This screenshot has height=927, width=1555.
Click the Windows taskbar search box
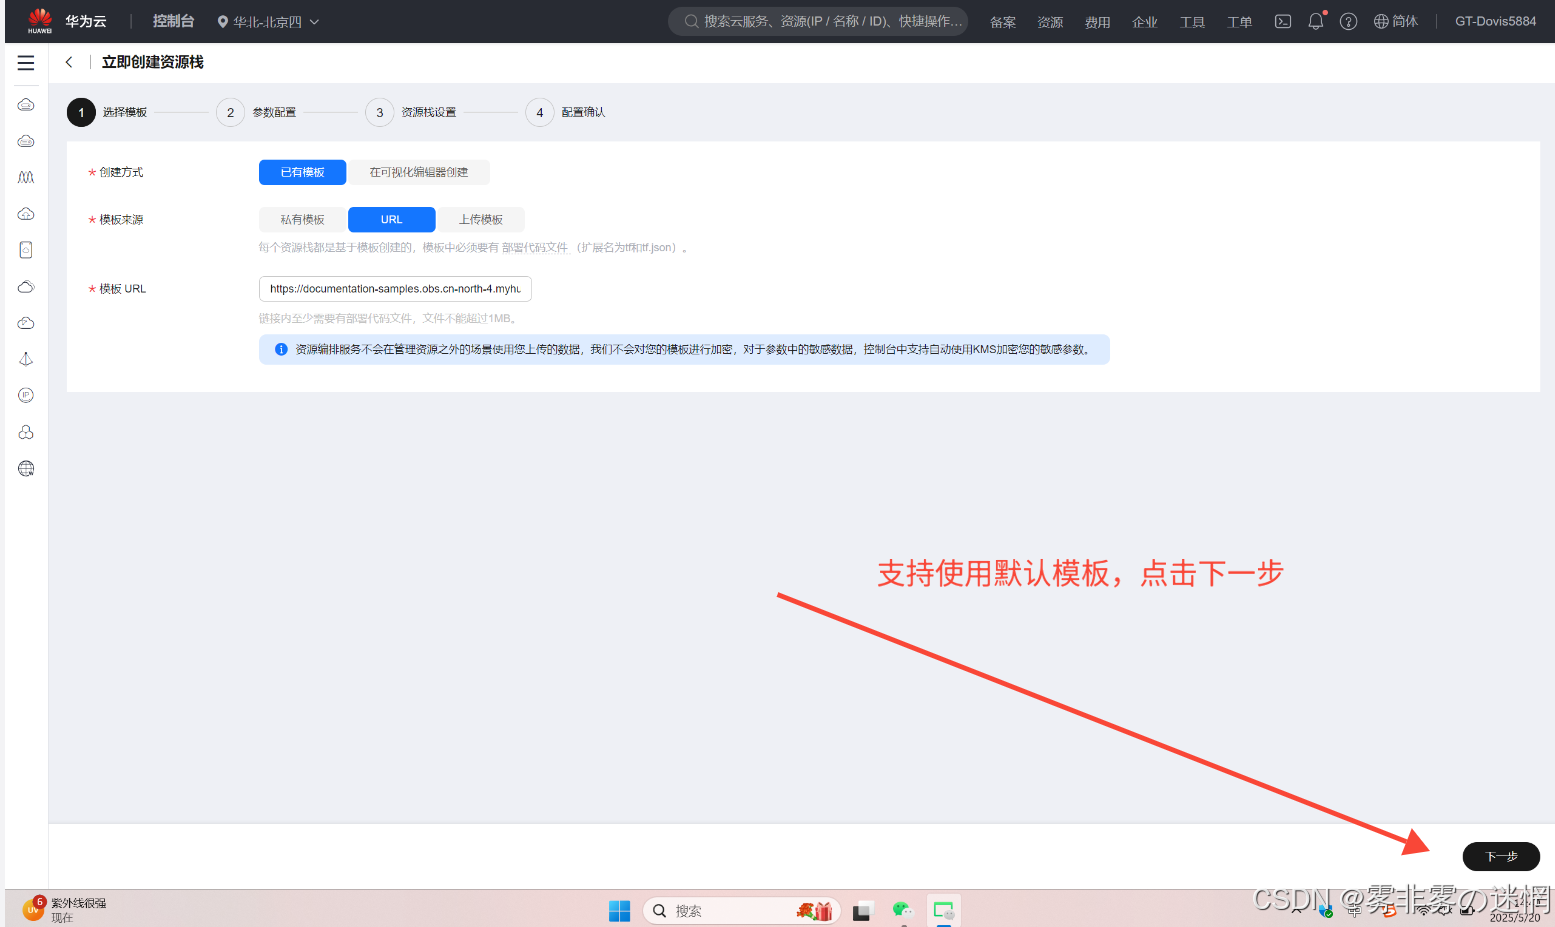pyautogui.click(x=742, y=911)
